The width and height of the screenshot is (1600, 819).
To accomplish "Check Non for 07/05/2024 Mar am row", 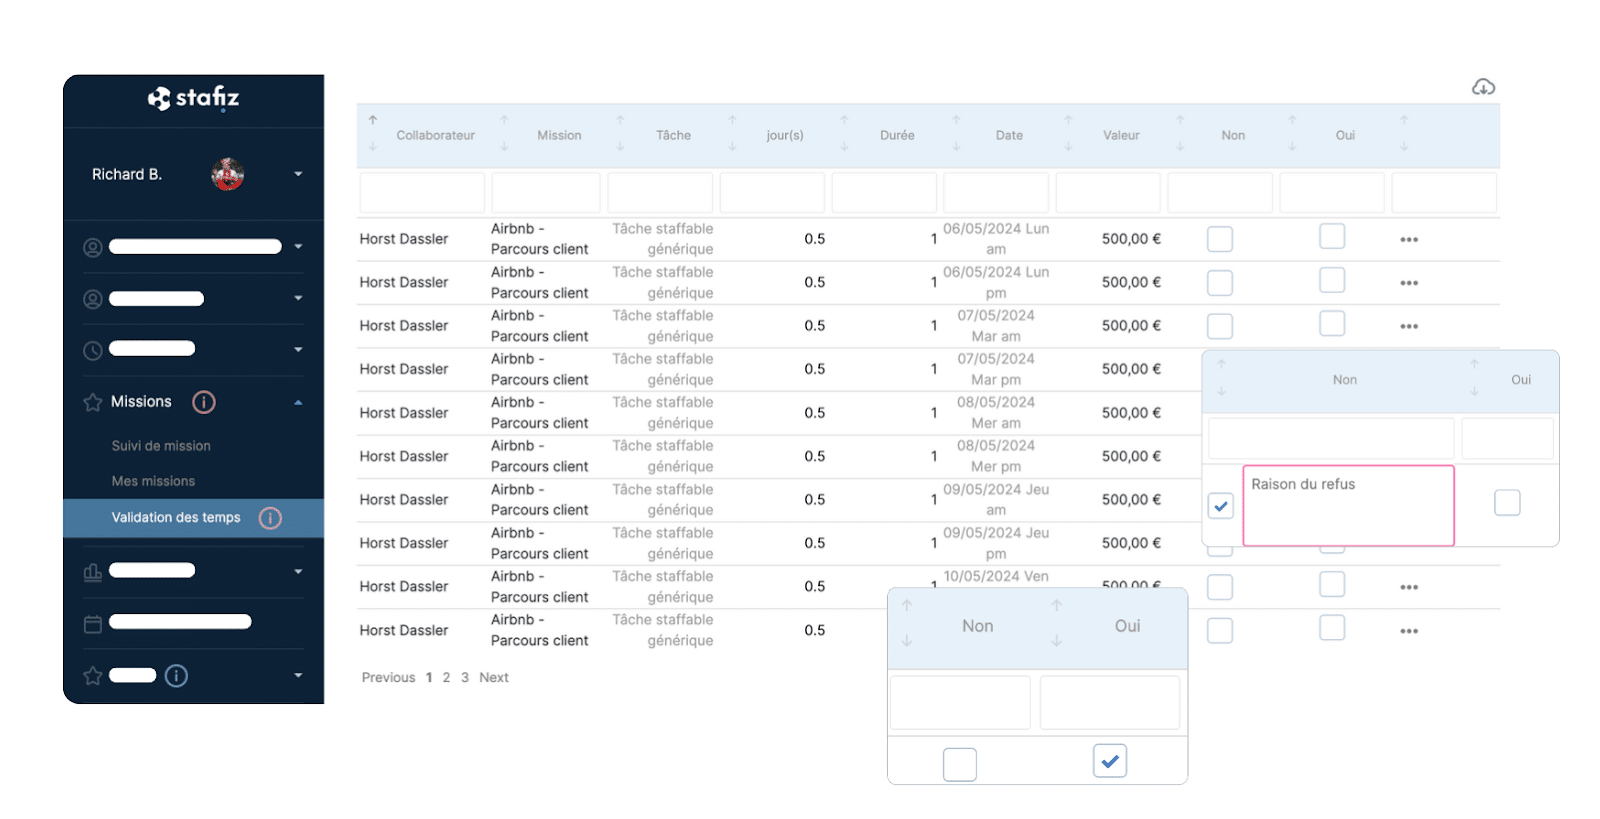I will pyautogui.click(x=1220, y=326).
